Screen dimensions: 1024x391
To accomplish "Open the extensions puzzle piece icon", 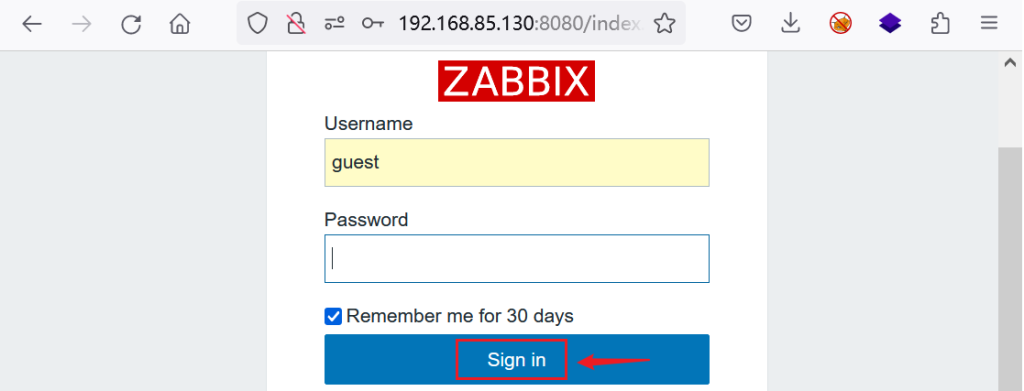I will pos(940,25).
